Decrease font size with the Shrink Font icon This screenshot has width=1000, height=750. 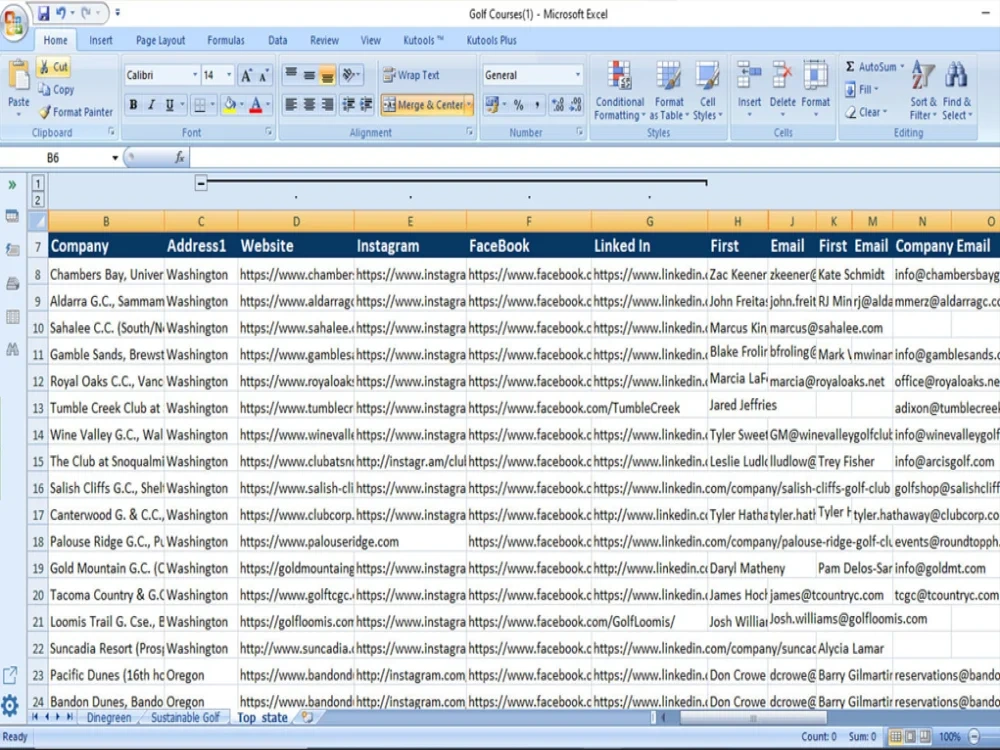pyautogui.click(x=263, y=75)
